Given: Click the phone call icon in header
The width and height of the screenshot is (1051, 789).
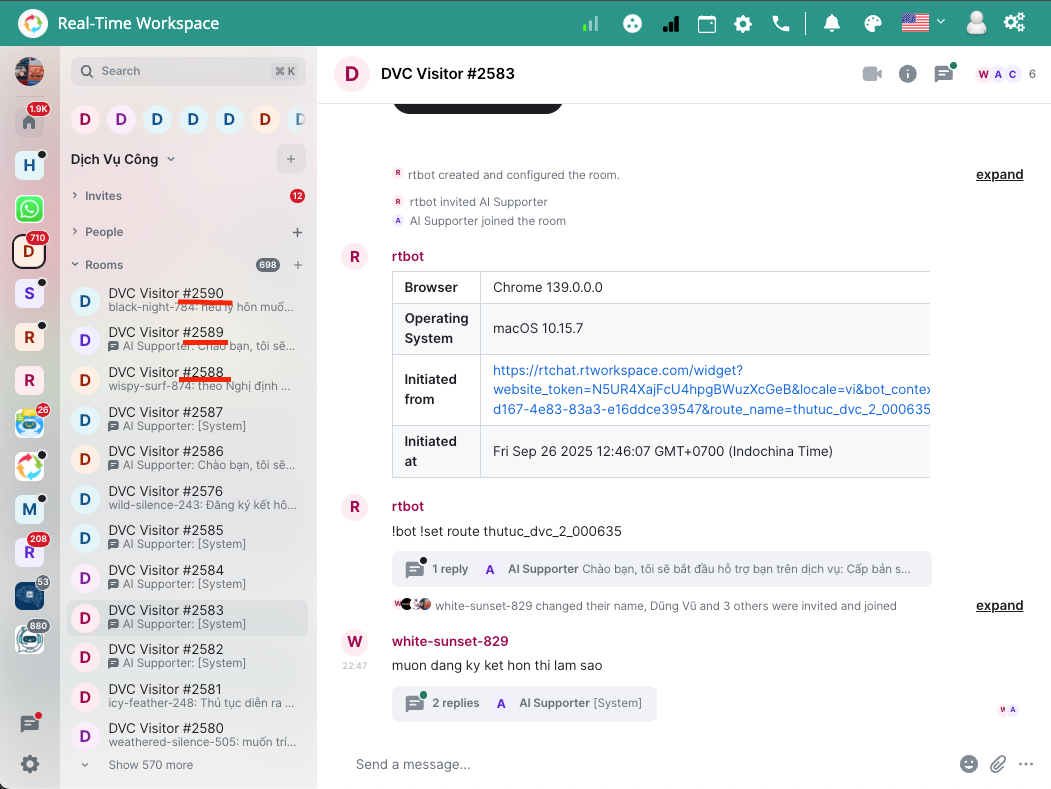Looking at the screenshot, I should 781,24.
